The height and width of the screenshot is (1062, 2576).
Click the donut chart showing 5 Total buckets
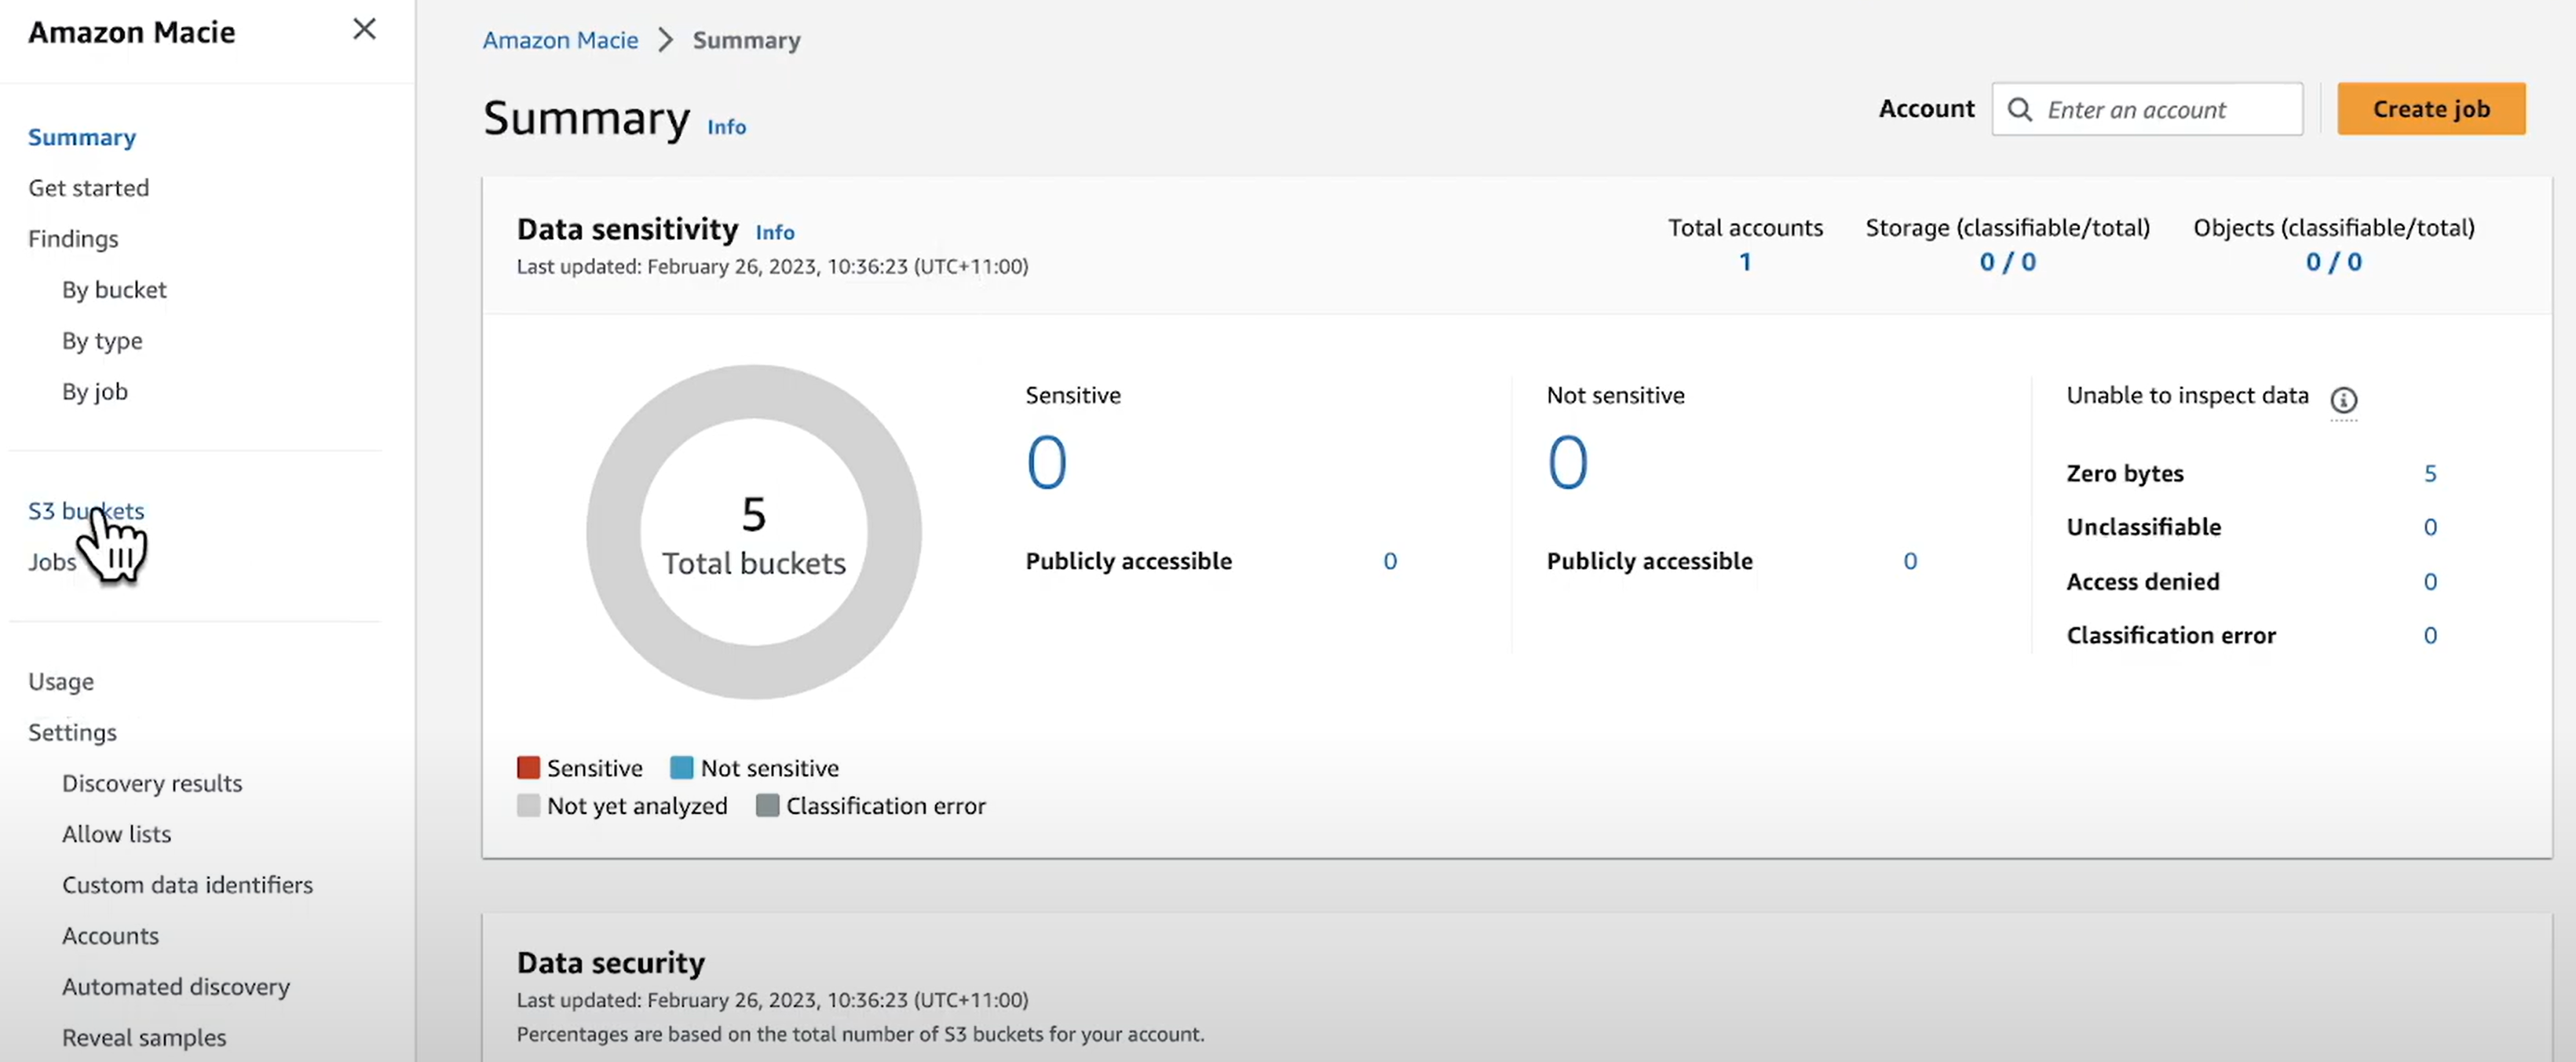[753, 532]
